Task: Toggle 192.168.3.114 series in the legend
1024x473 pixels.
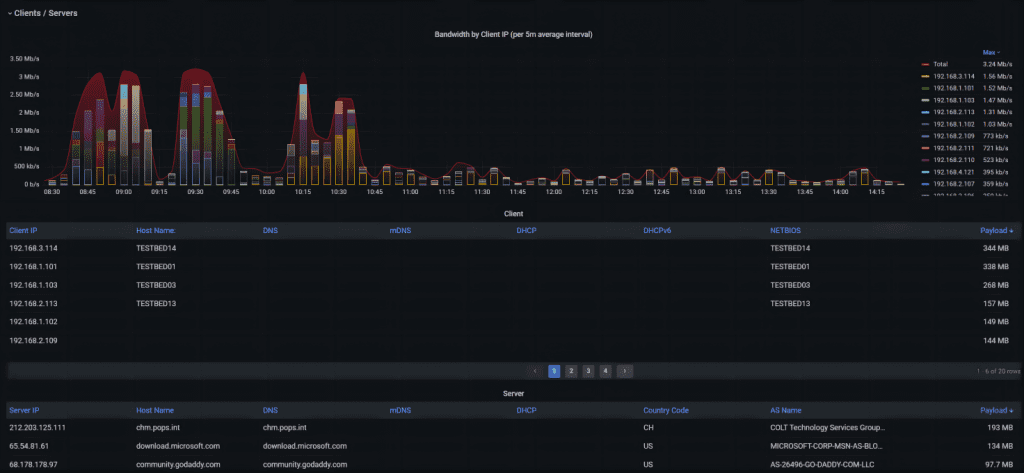Action: [953, 76]
